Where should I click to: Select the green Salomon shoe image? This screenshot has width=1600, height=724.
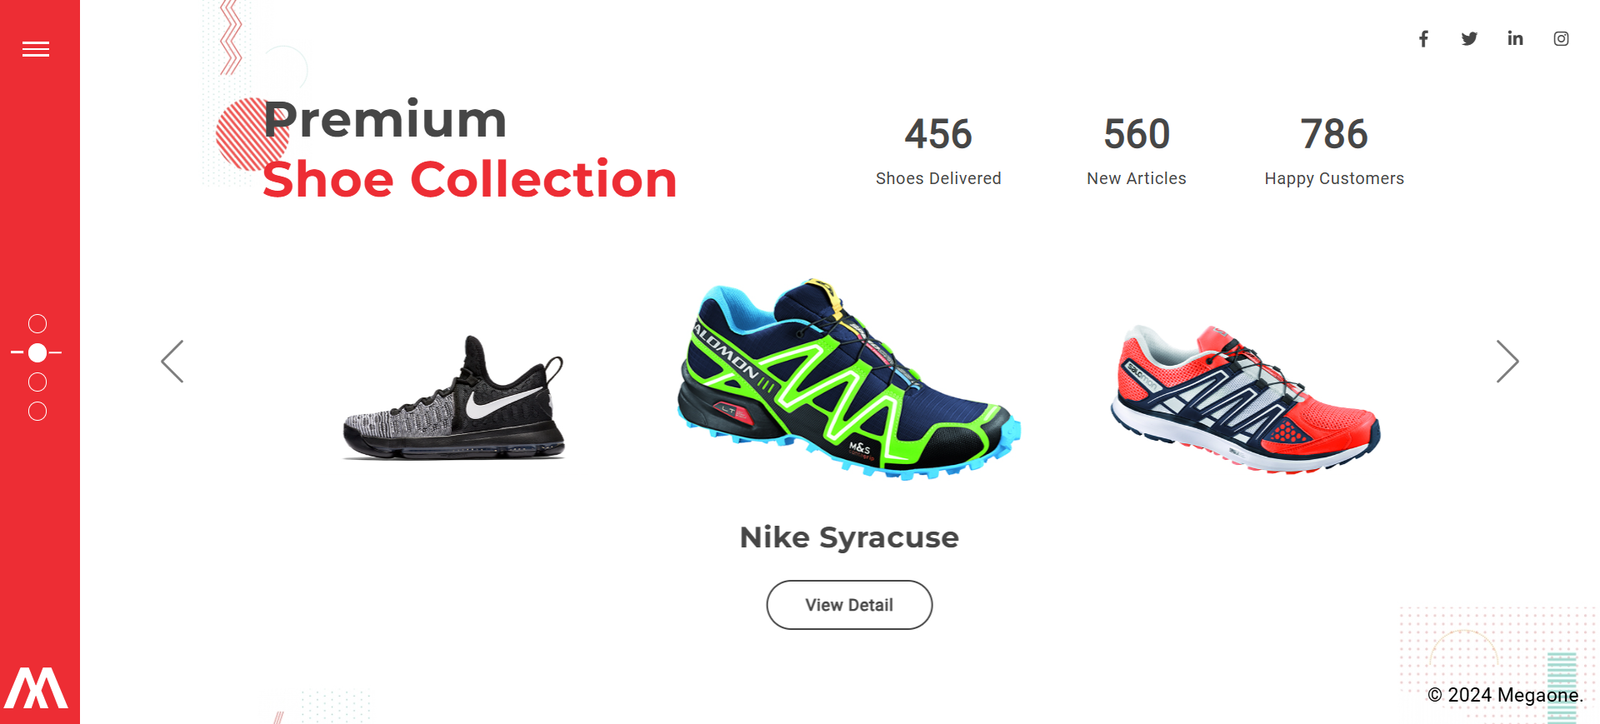tap(849, 379)
